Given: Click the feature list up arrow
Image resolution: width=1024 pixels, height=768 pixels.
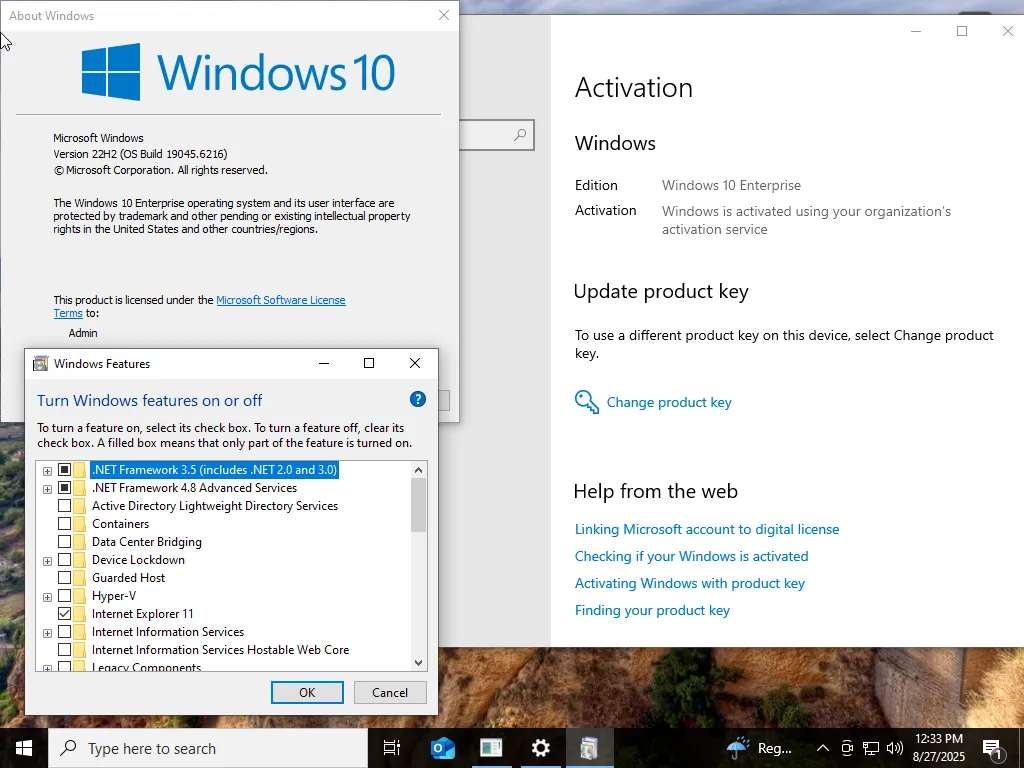Looking at the screenshot, I should point(419,470).
